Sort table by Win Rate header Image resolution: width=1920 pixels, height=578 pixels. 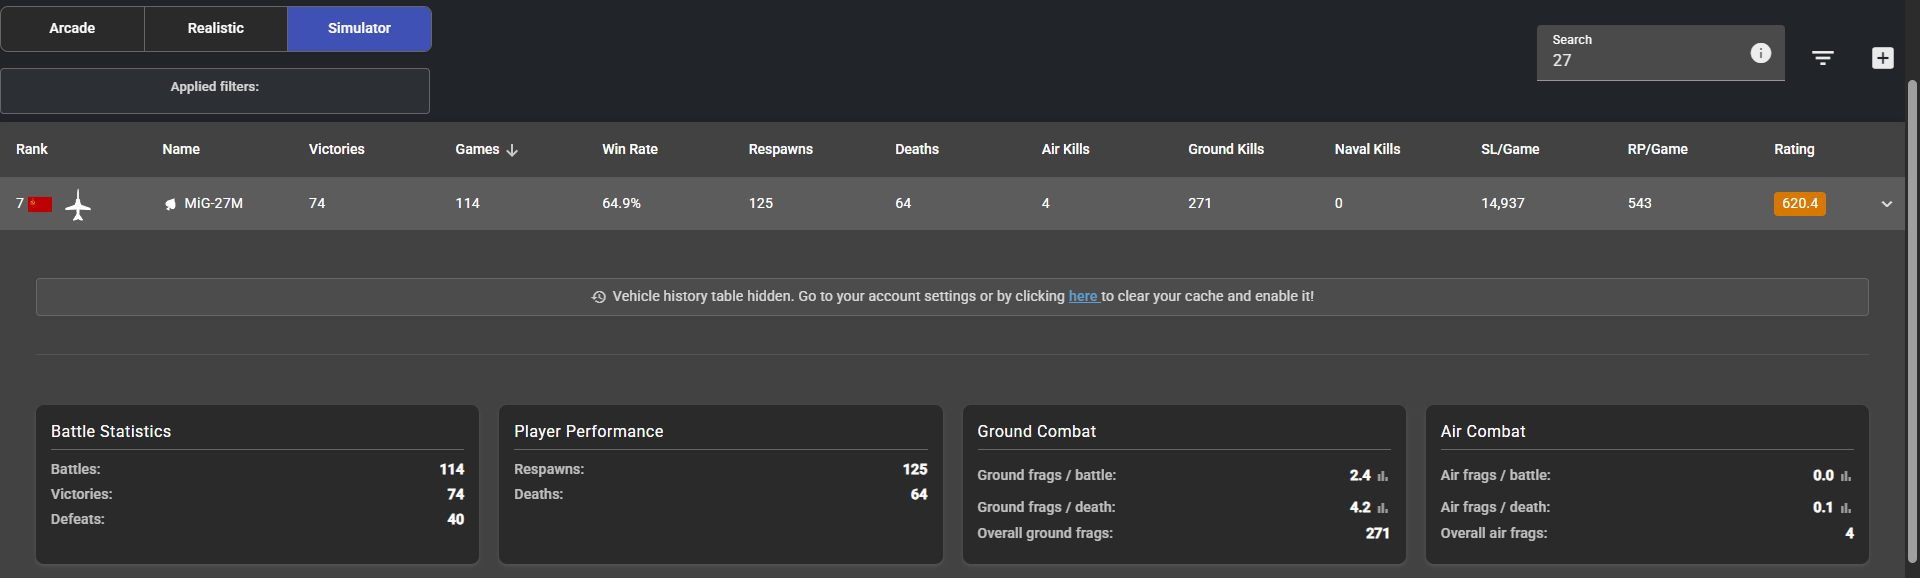[629, 149]
